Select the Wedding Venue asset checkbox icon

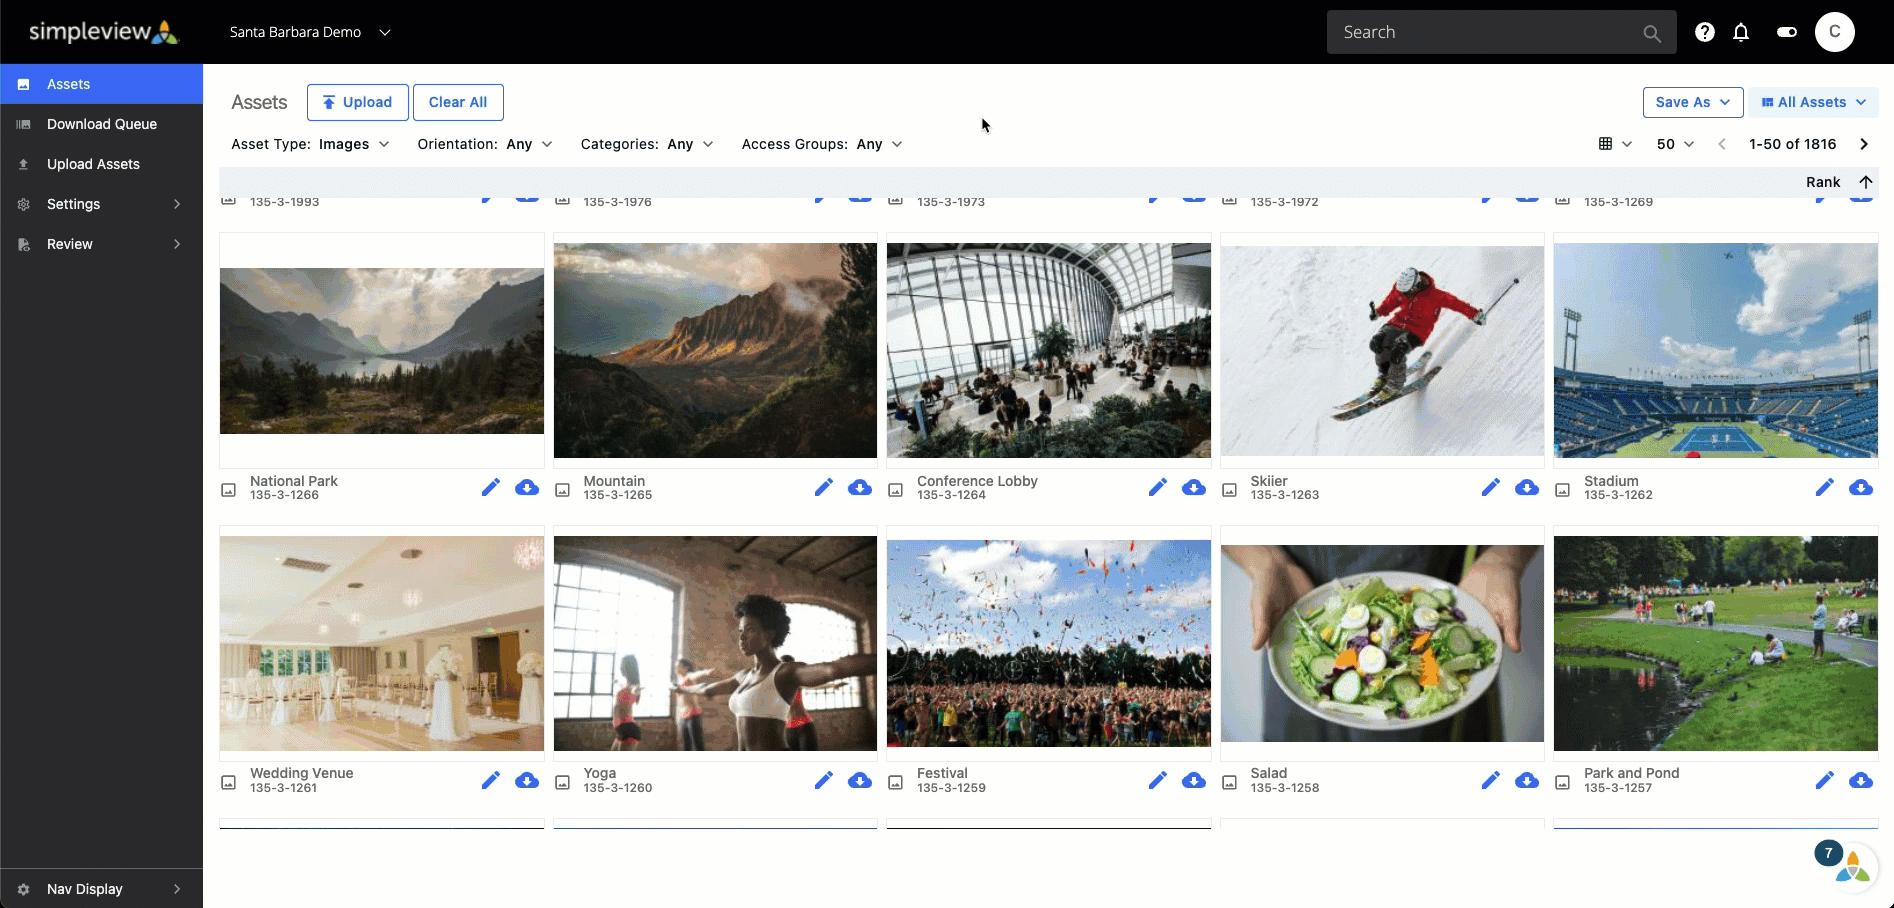pos(229,783)
